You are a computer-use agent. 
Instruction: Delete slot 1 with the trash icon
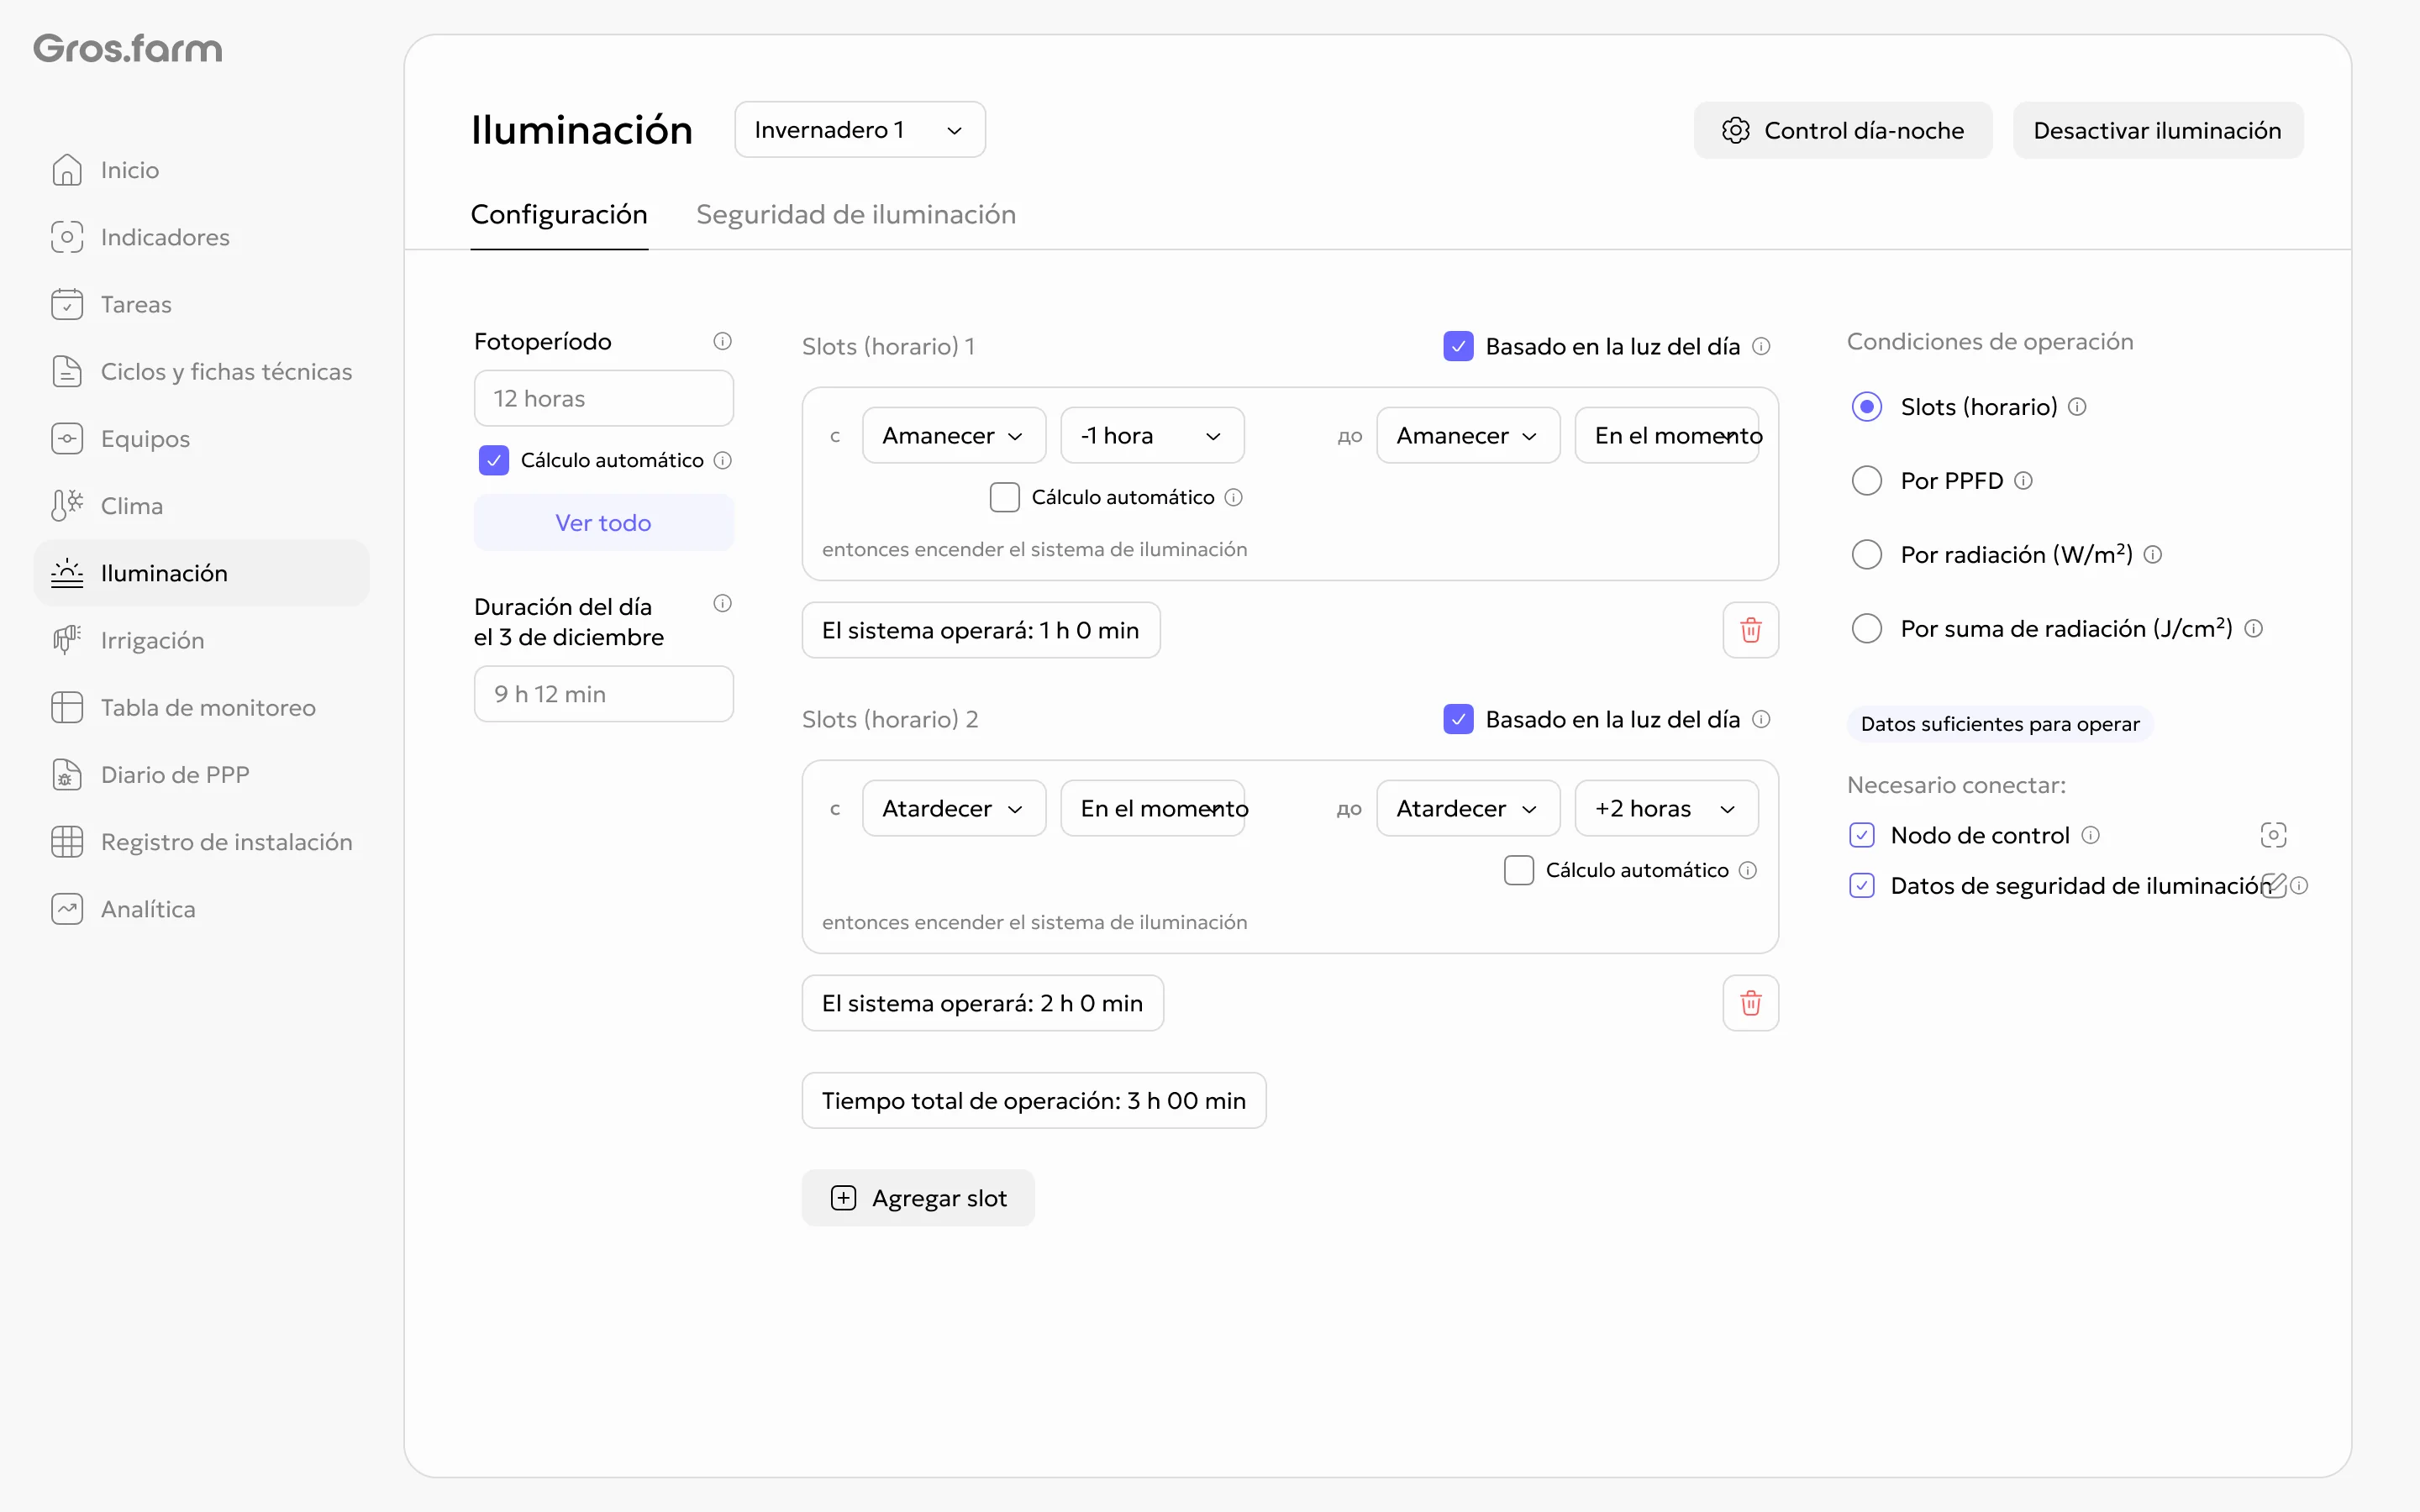coord(1750,630)
